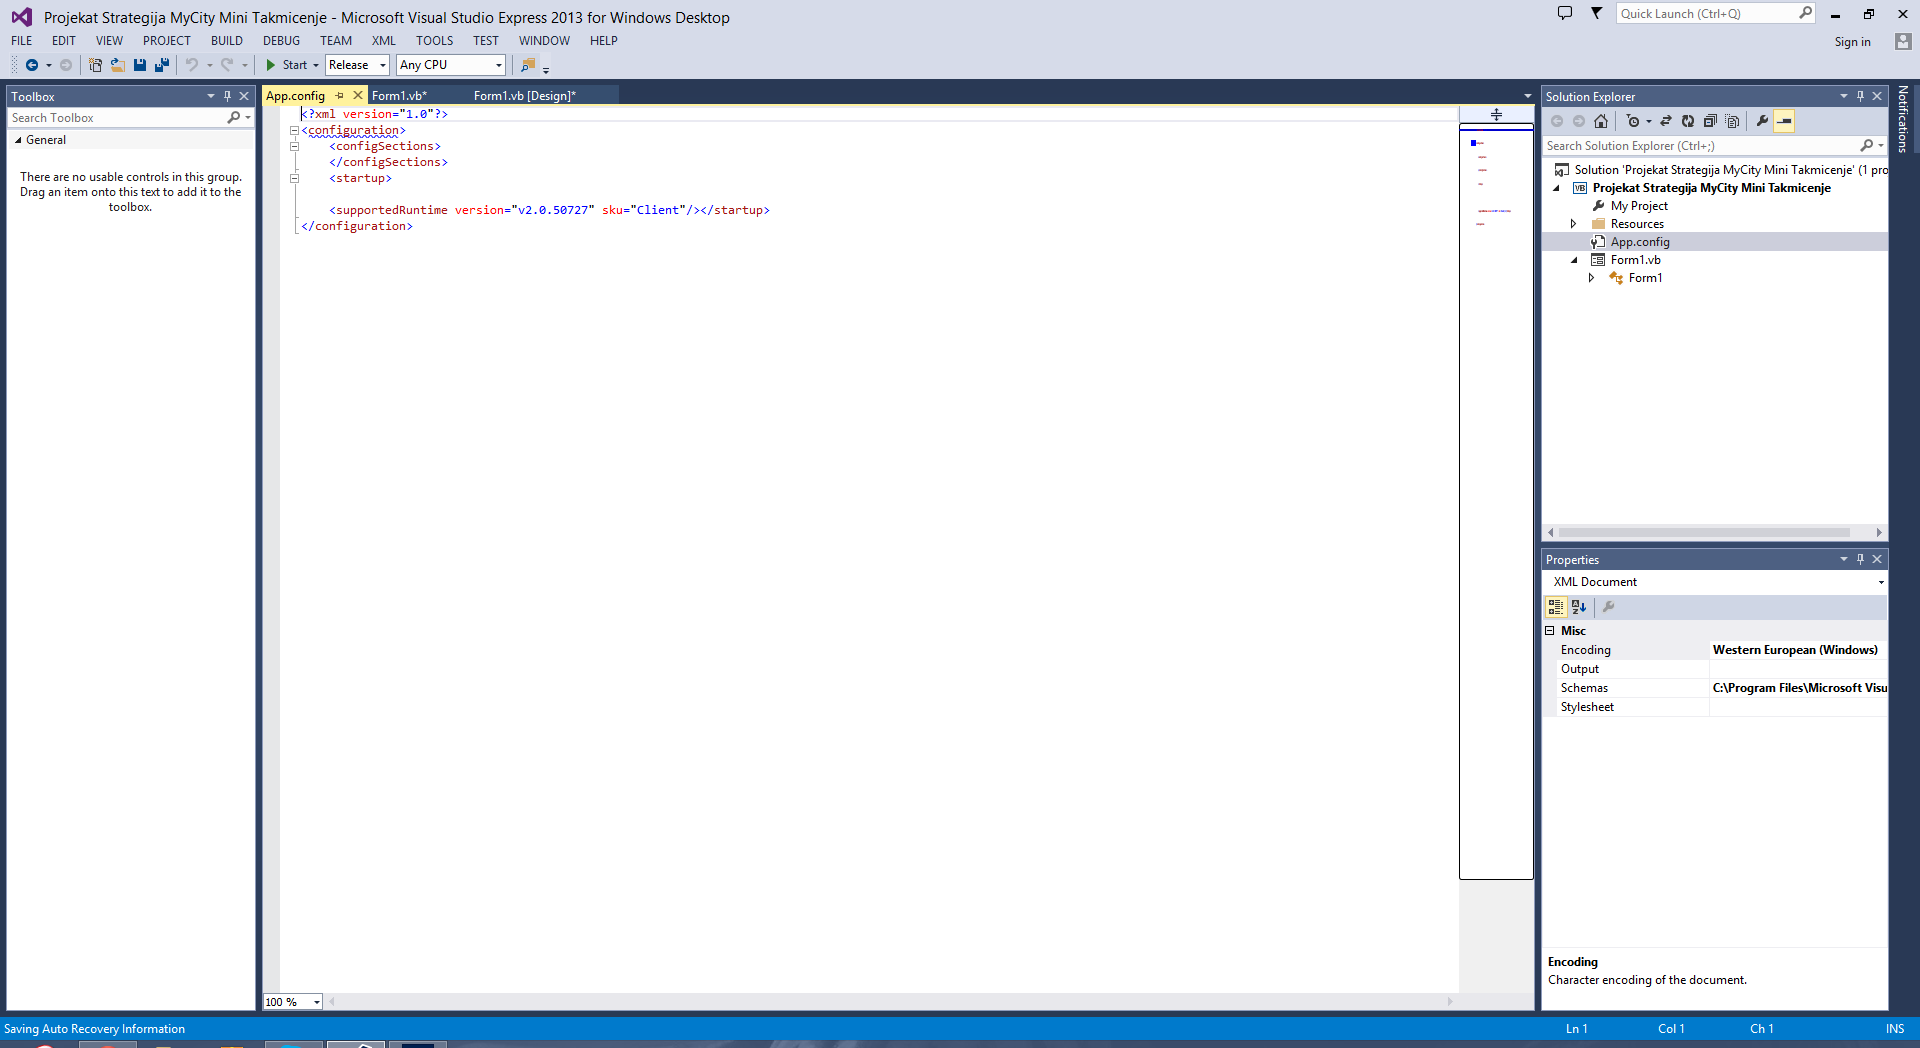Pin the Solution Explorer panel with Auto Hide
Viewport: 1920px width, 1048px height.
coord(1860,96)
